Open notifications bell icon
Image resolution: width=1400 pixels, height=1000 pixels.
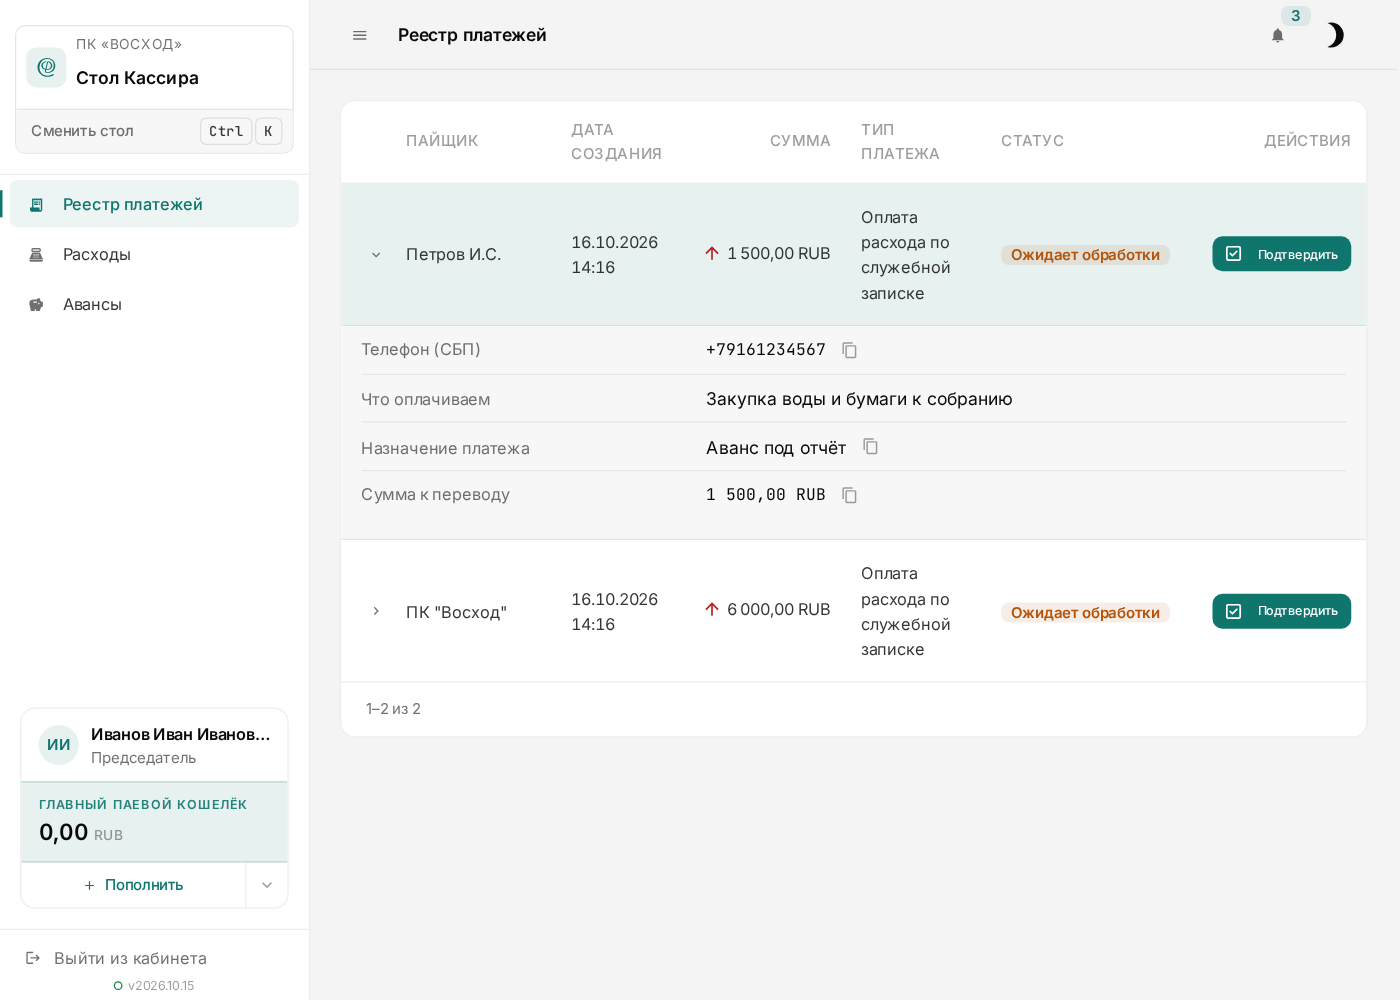pyautogui.click(x=1277, y=36)
